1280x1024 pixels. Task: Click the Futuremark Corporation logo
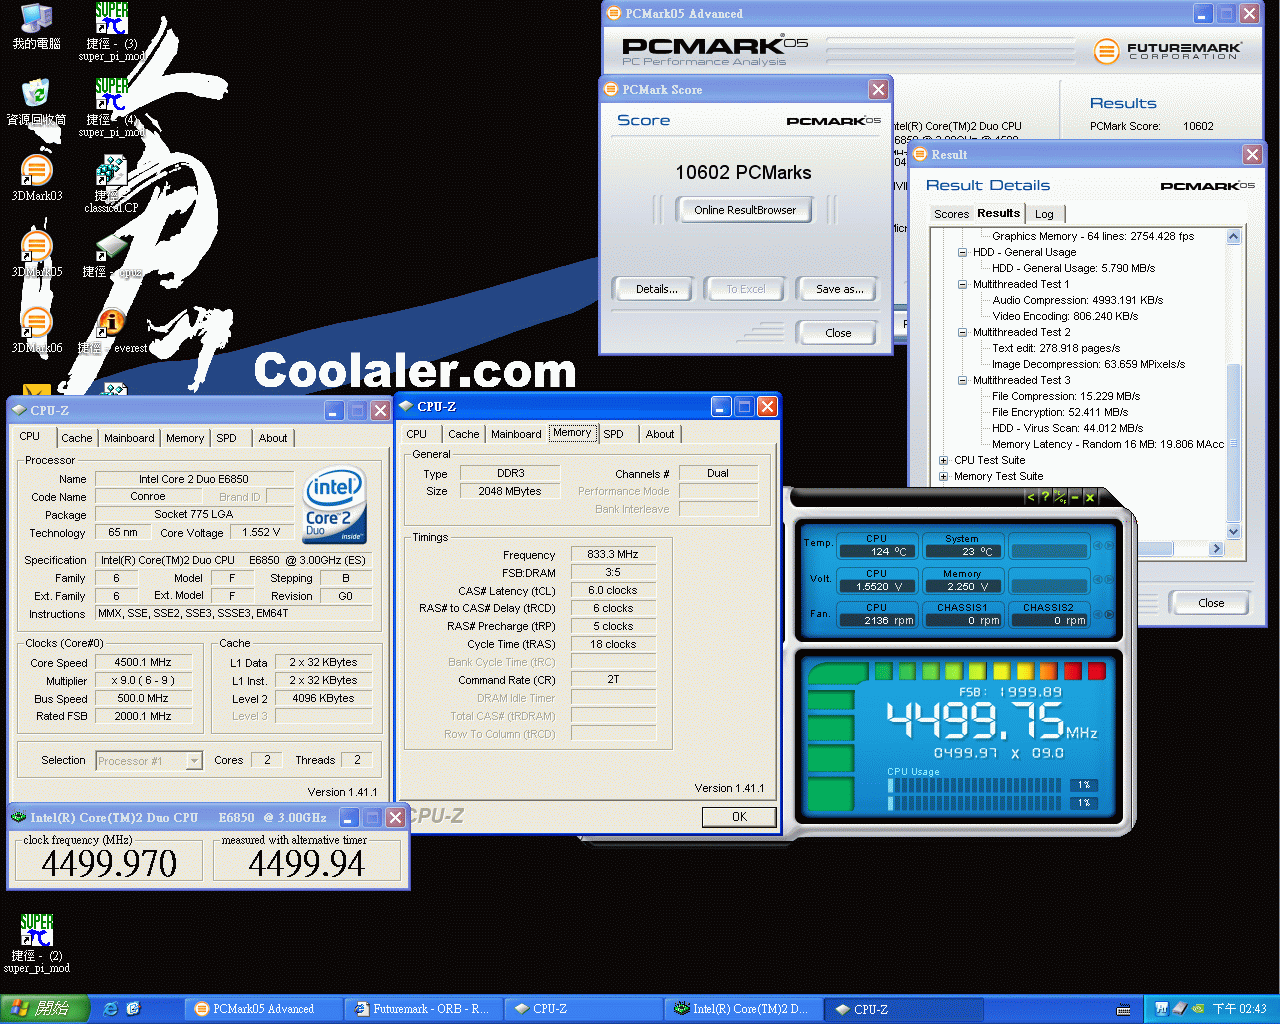[1168, 50]
